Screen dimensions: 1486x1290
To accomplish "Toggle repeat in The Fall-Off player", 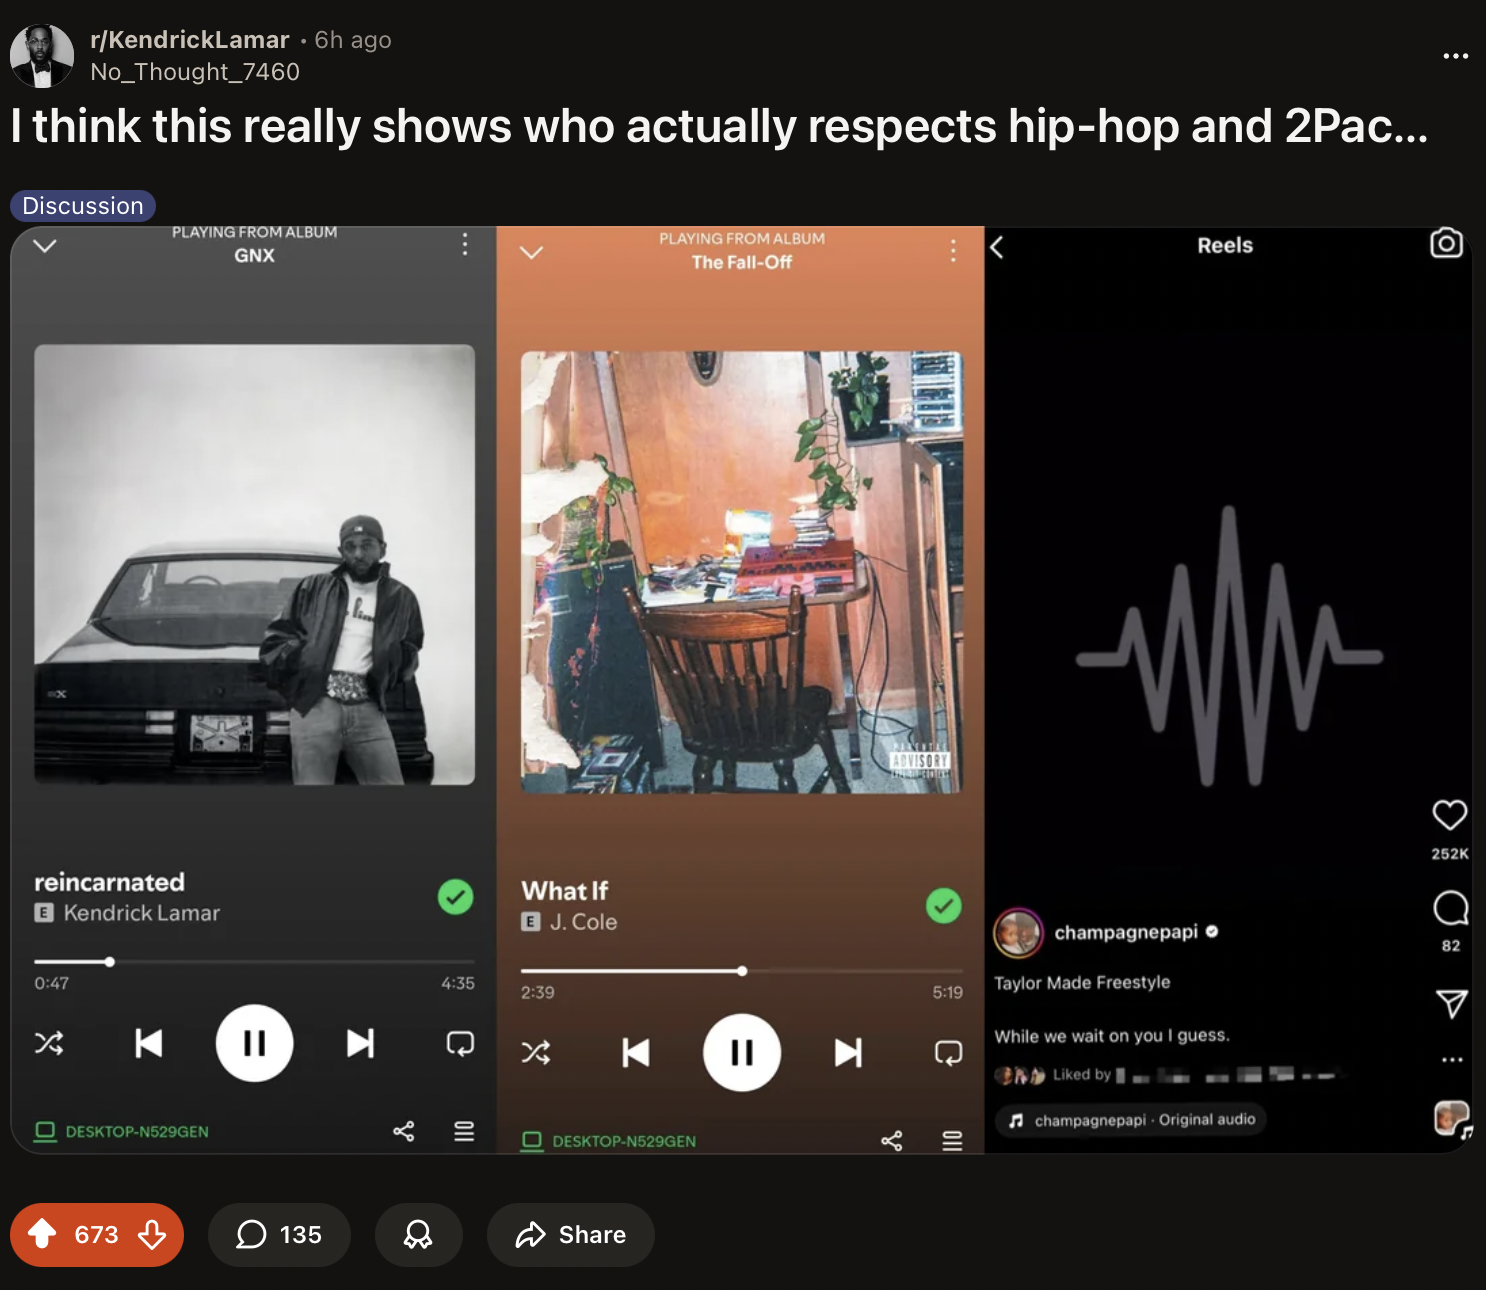I will coord(948,1053).
